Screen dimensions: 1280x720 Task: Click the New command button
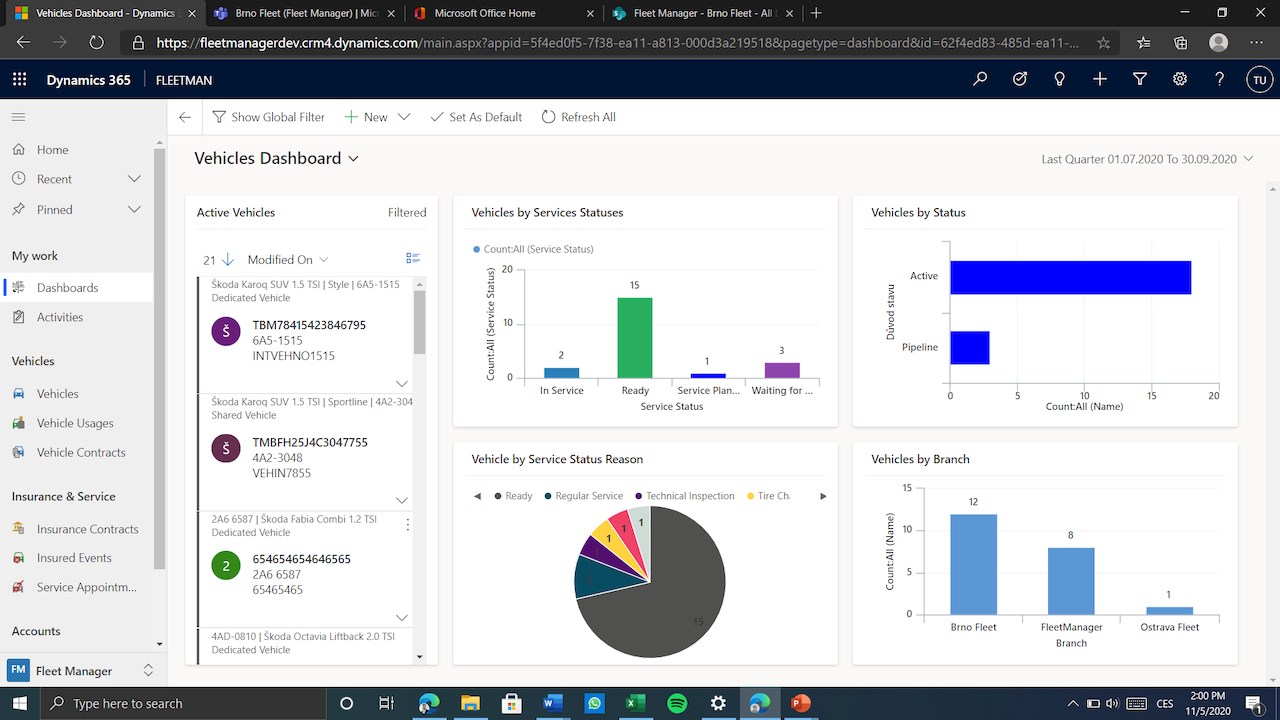pos(365,117)
